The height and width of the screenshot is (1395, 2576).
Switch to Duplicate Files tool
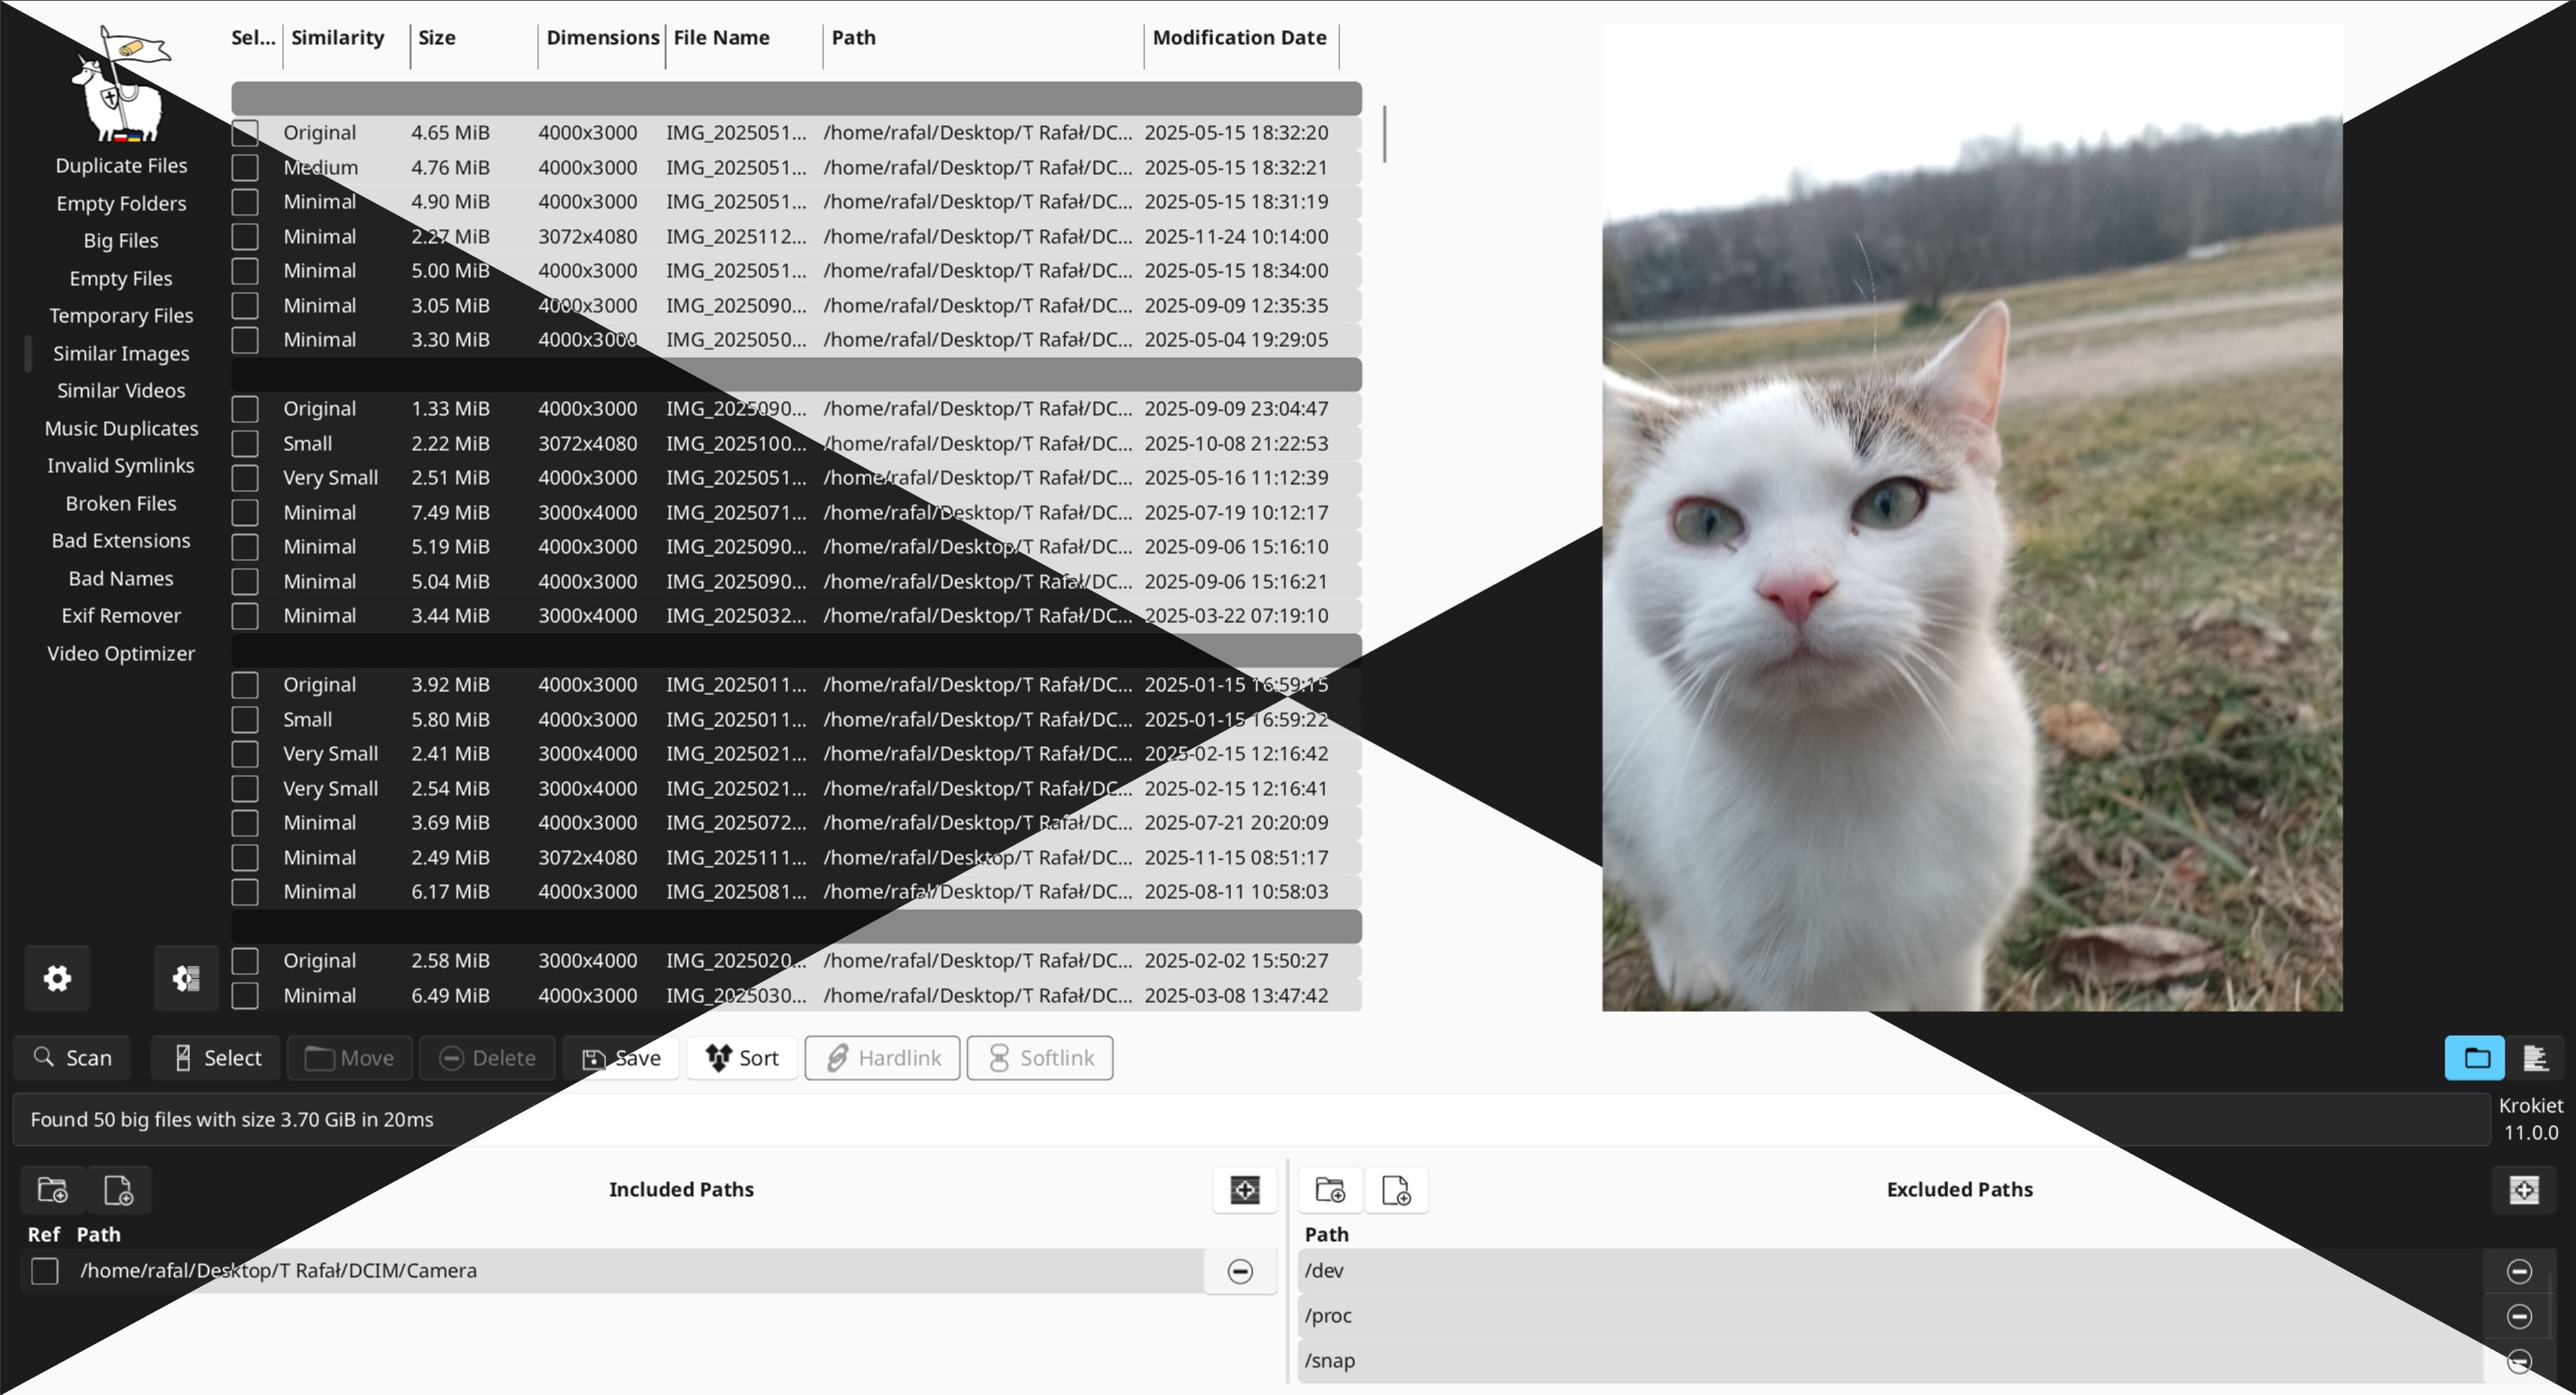click(121, 165)
